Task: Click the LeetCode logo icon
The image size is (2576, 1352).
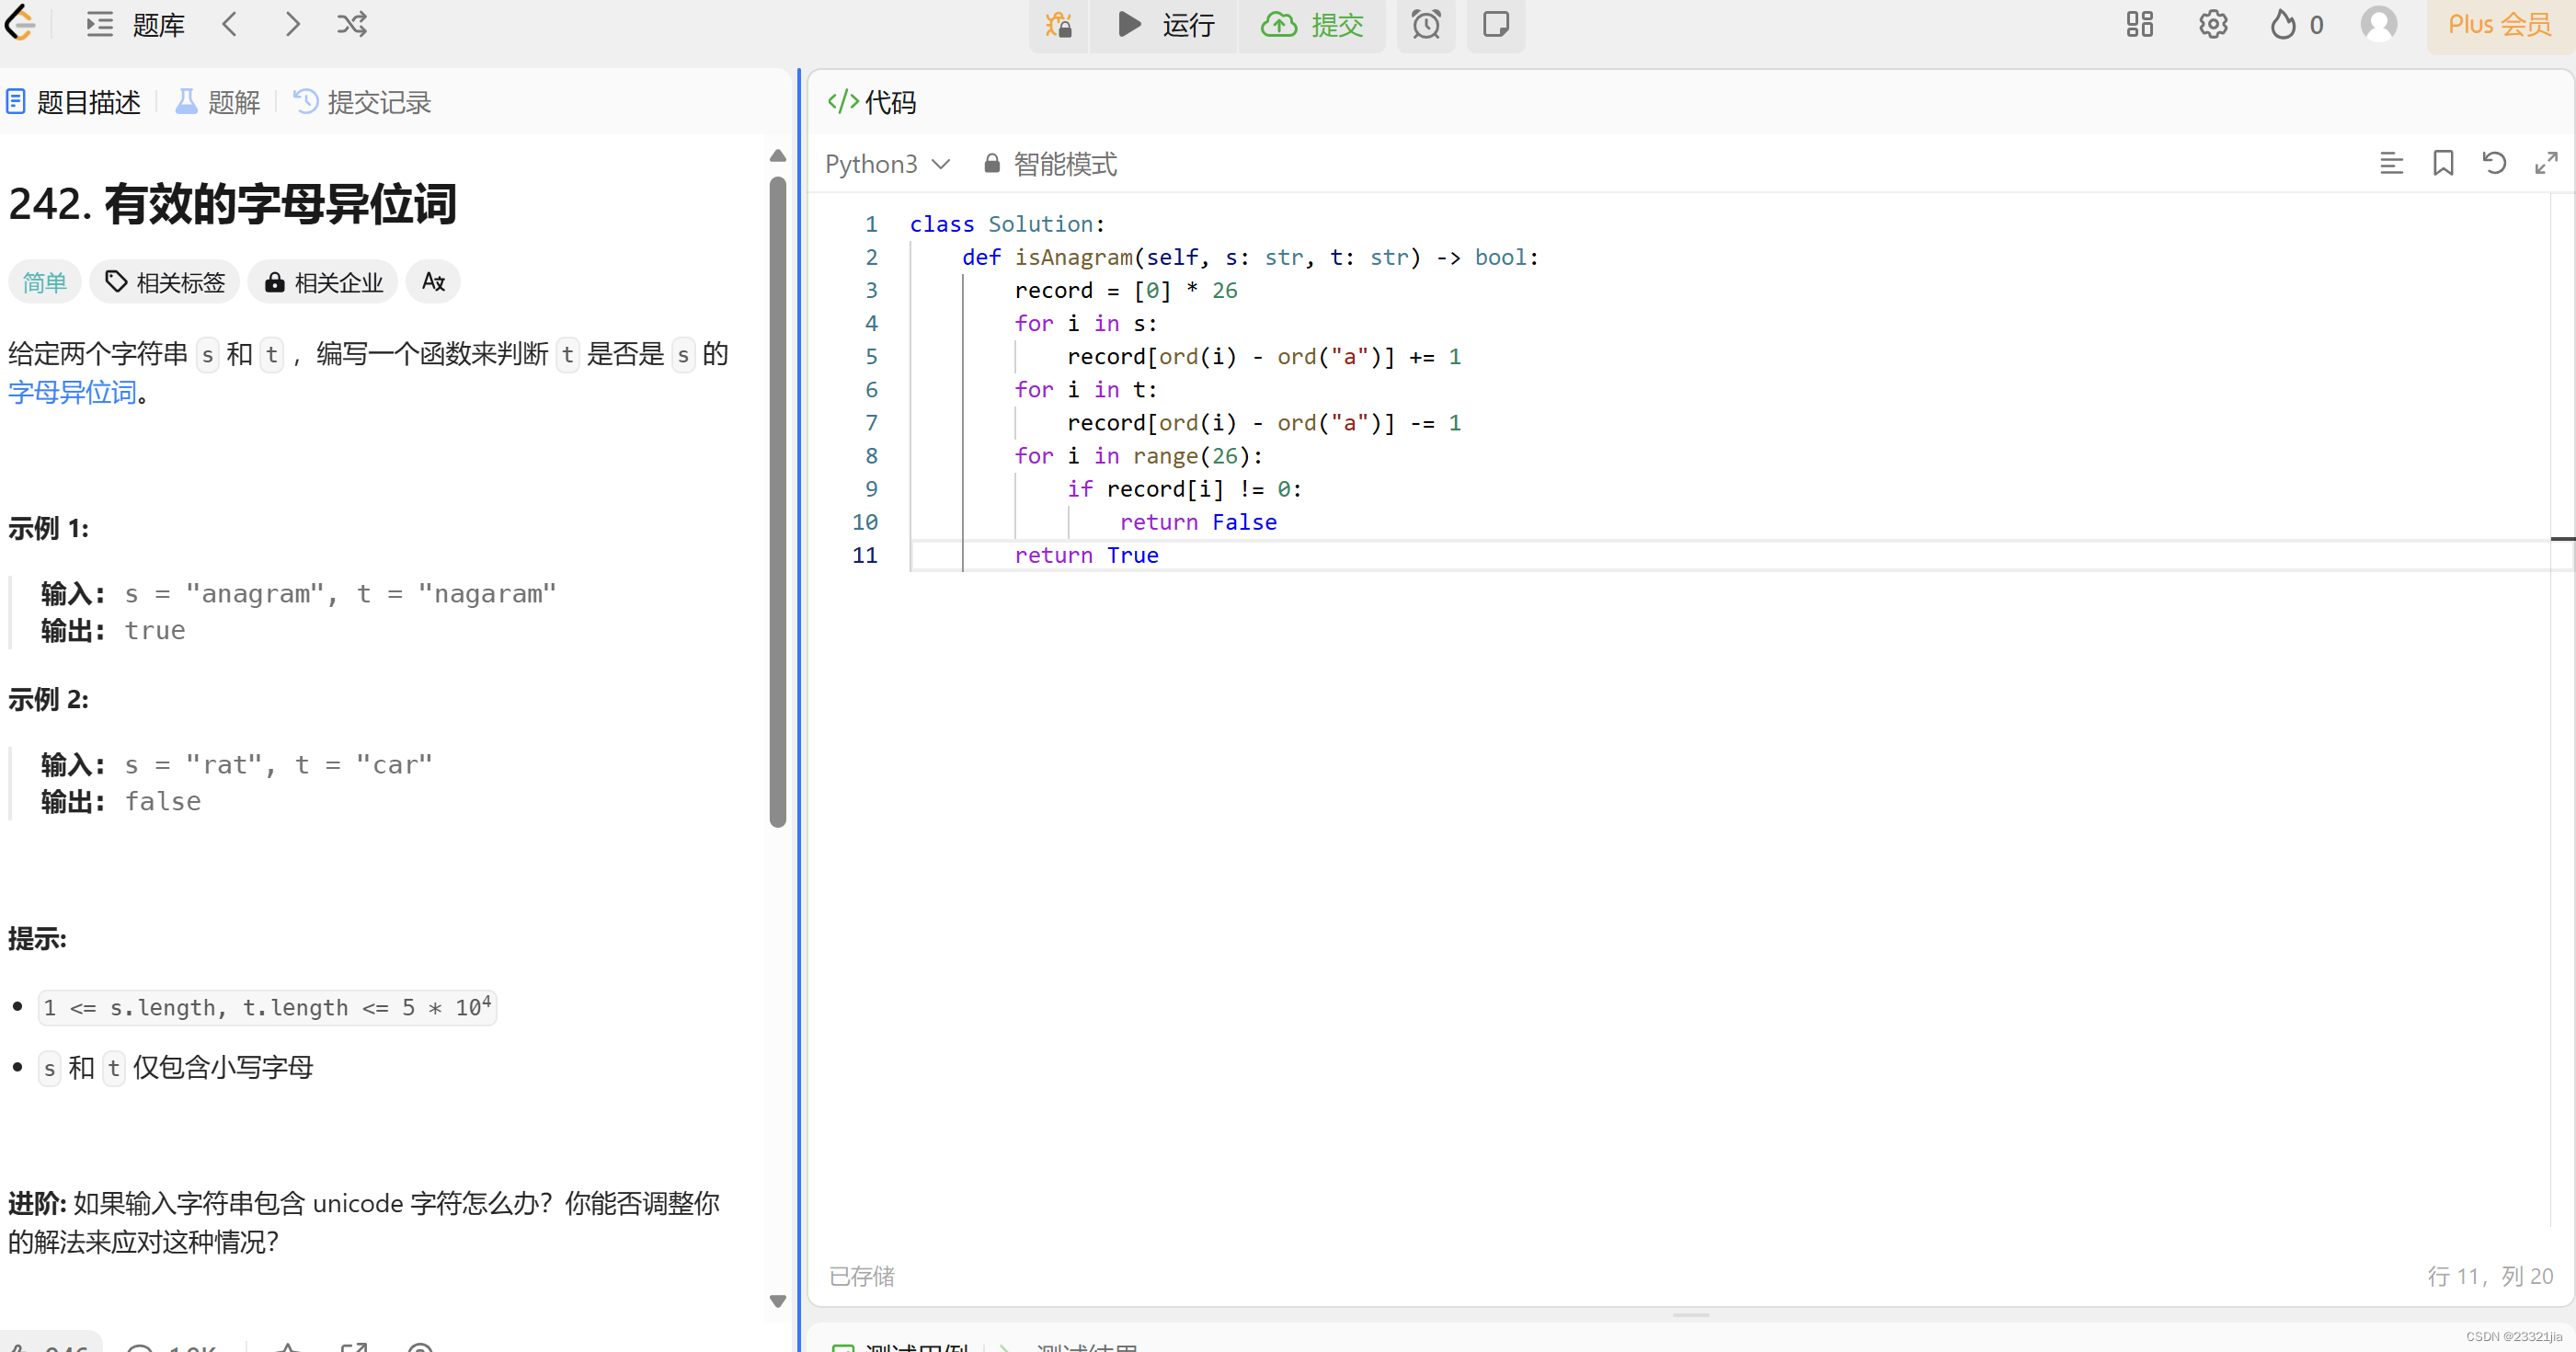Action: coord(20,23)
